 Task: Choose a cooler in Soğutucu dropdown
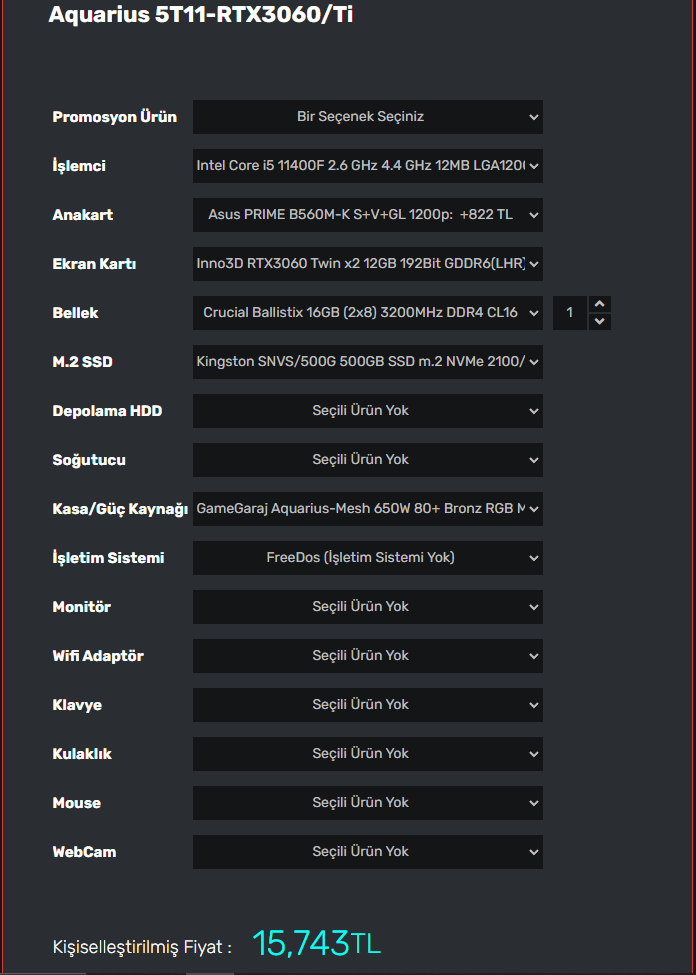pyautogui.click(x=367, y=460)
